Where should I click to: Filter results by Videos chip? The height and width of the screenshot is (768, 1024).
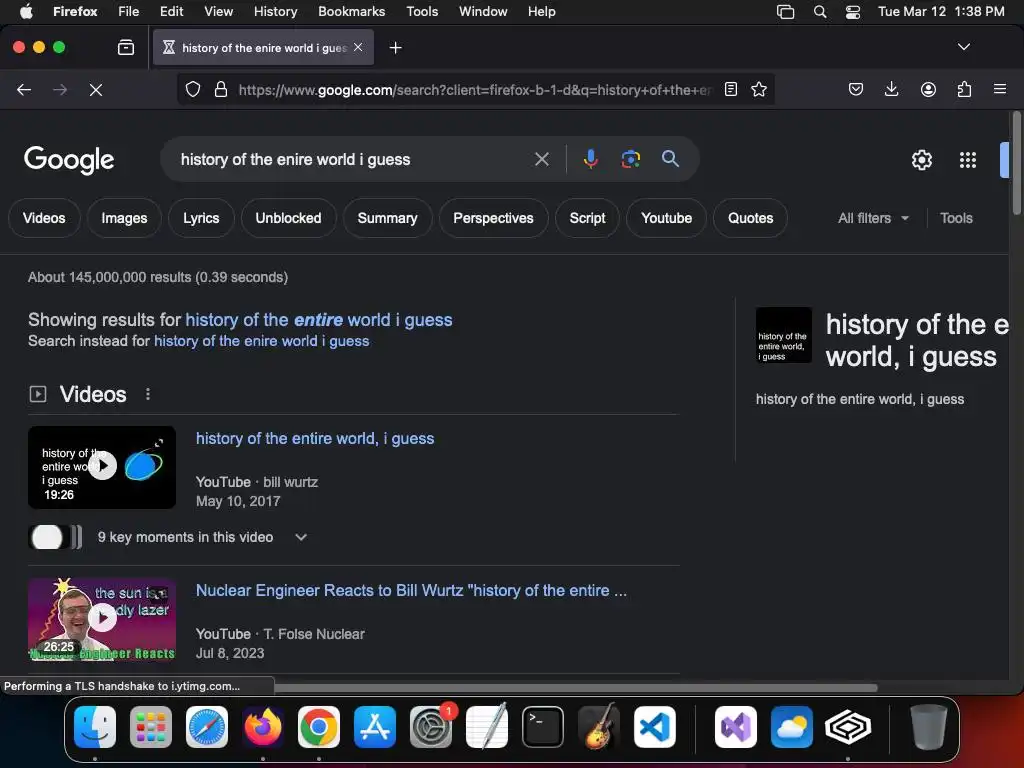(44, 218)
